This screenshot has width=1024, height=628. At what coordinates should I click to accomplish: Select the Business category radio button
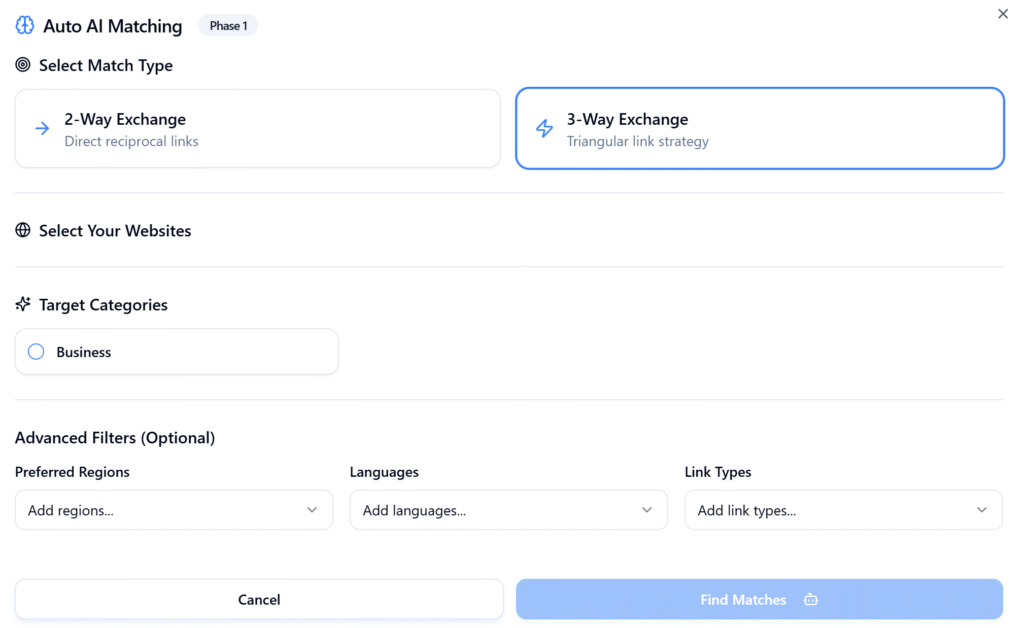36,352
